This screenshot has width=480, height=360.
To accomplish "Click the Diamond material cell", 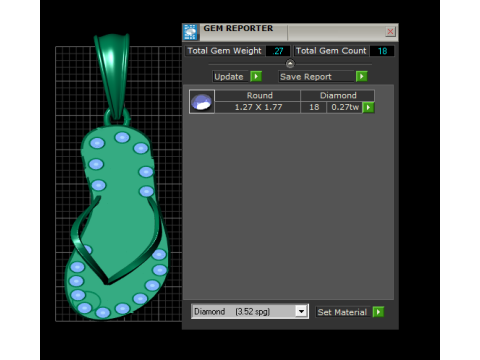I will pos(338,95).
